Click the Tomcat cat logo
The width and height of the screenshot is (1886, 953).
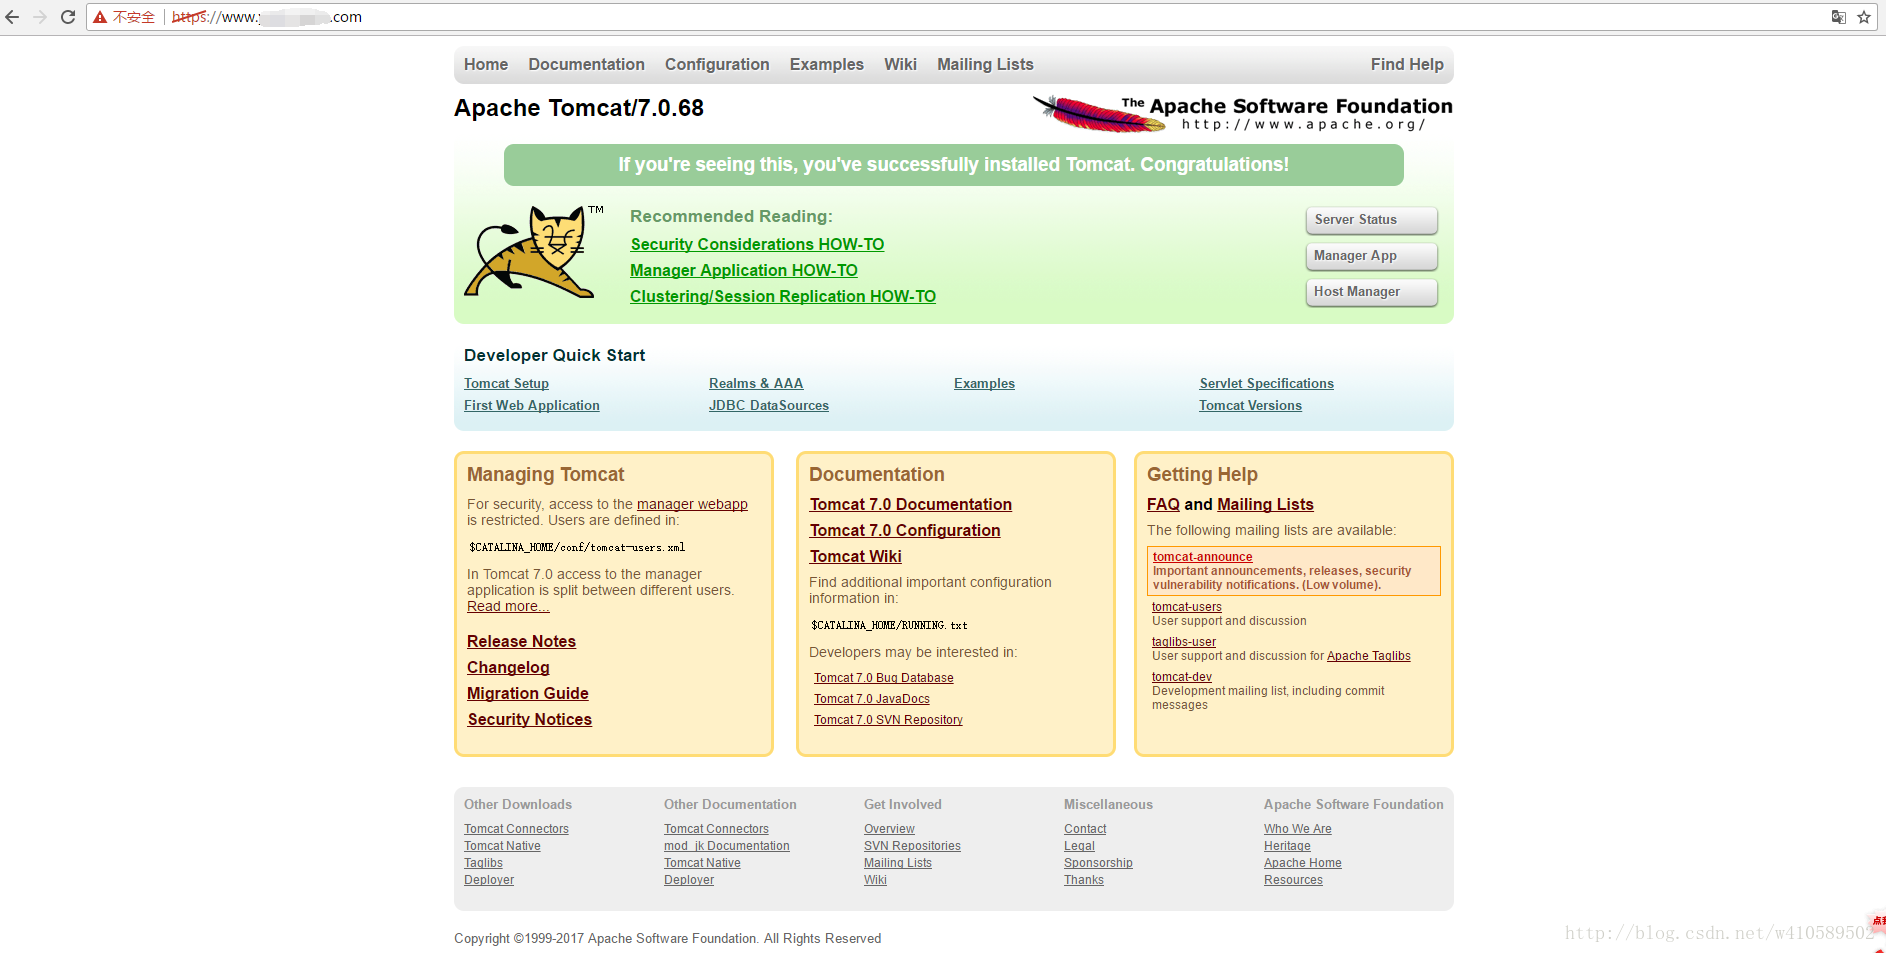(x=532, y=252)
